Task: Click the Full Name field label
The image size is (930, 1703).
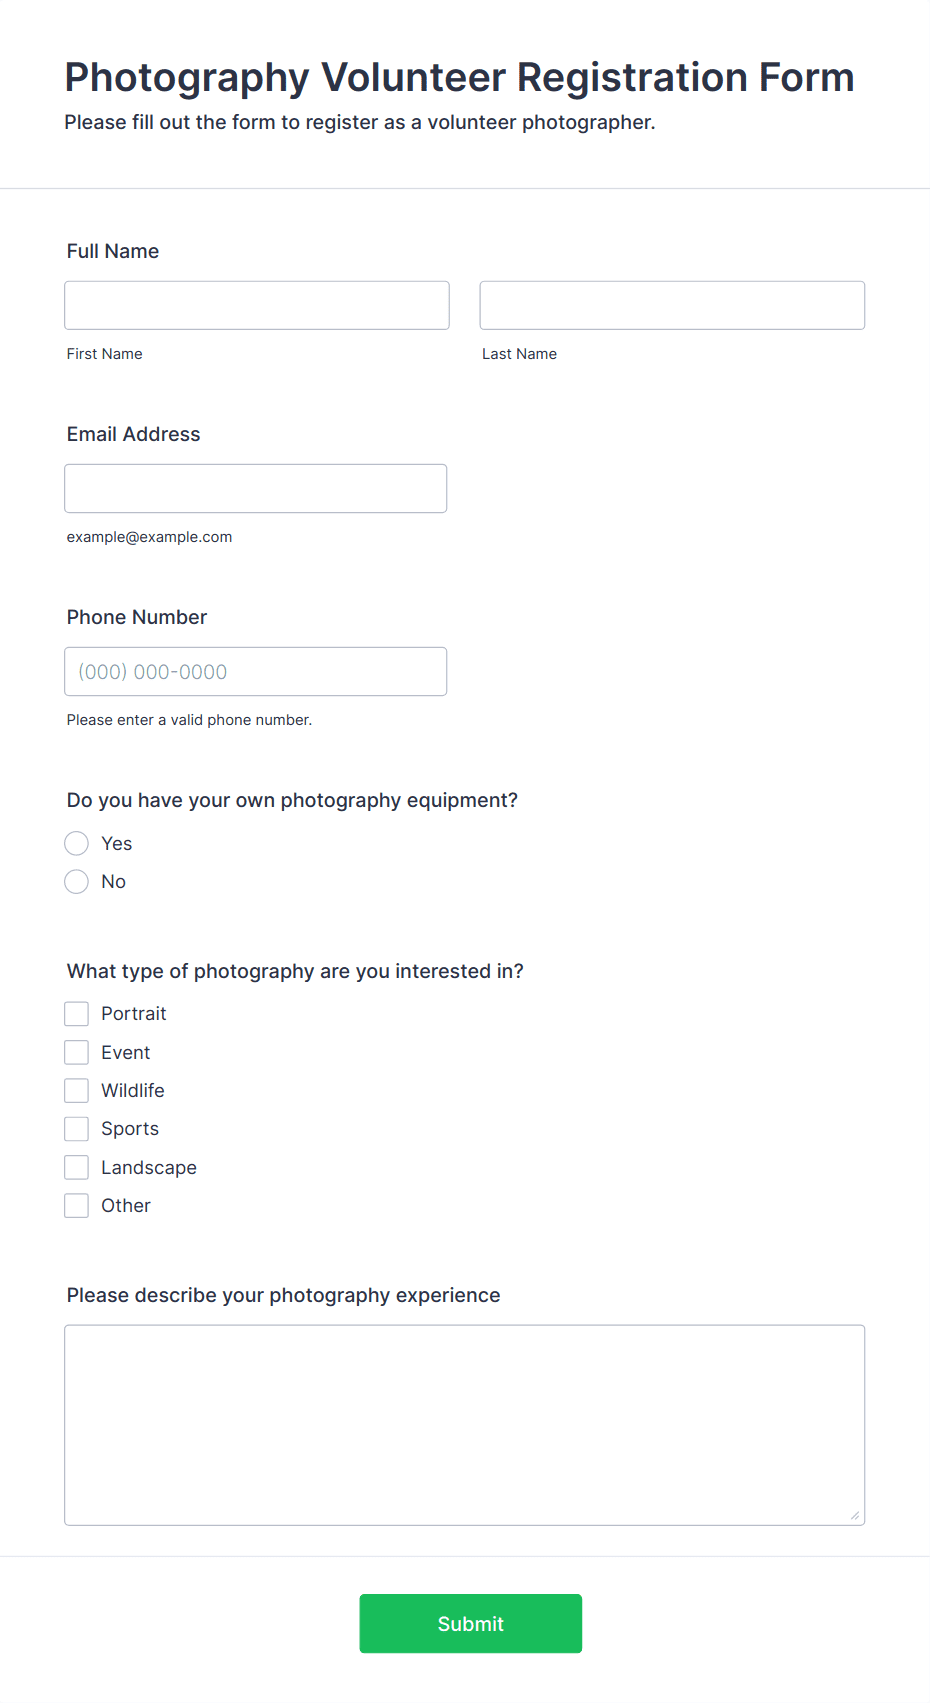Action: (x=113, y=251)
